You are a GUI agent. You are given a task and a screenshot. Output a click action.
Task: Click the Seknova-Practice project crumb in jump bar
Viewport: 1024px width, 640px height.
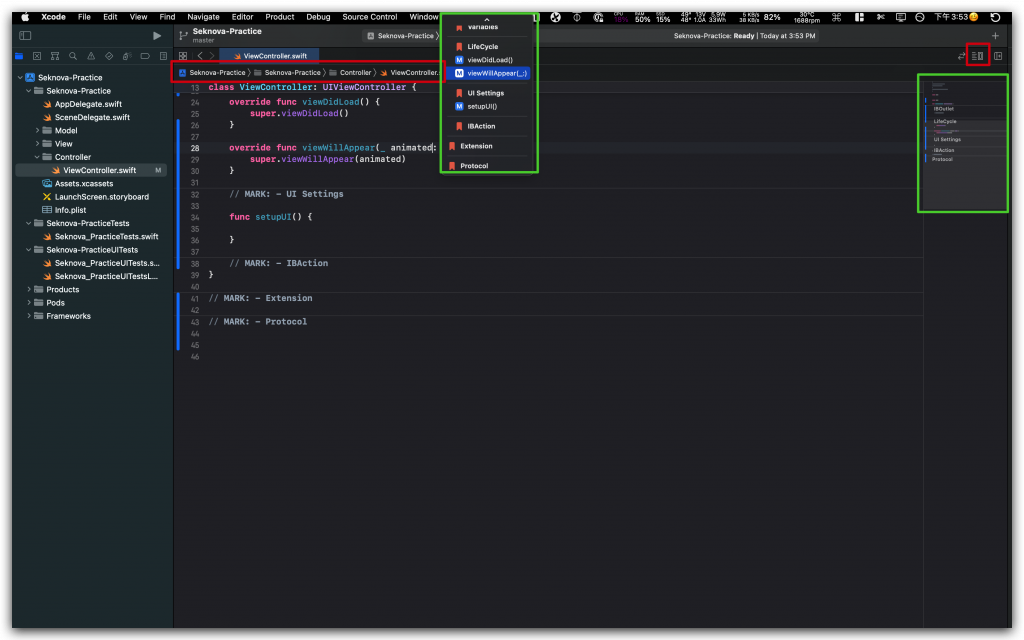tap(212, 72)
